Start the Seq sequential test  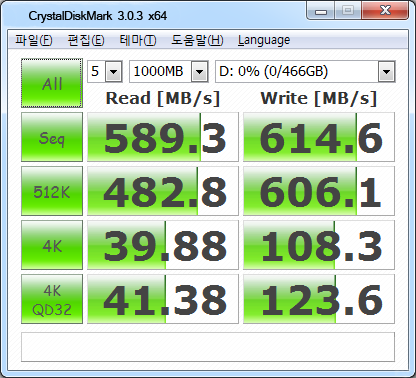click(x=52, y=137)
